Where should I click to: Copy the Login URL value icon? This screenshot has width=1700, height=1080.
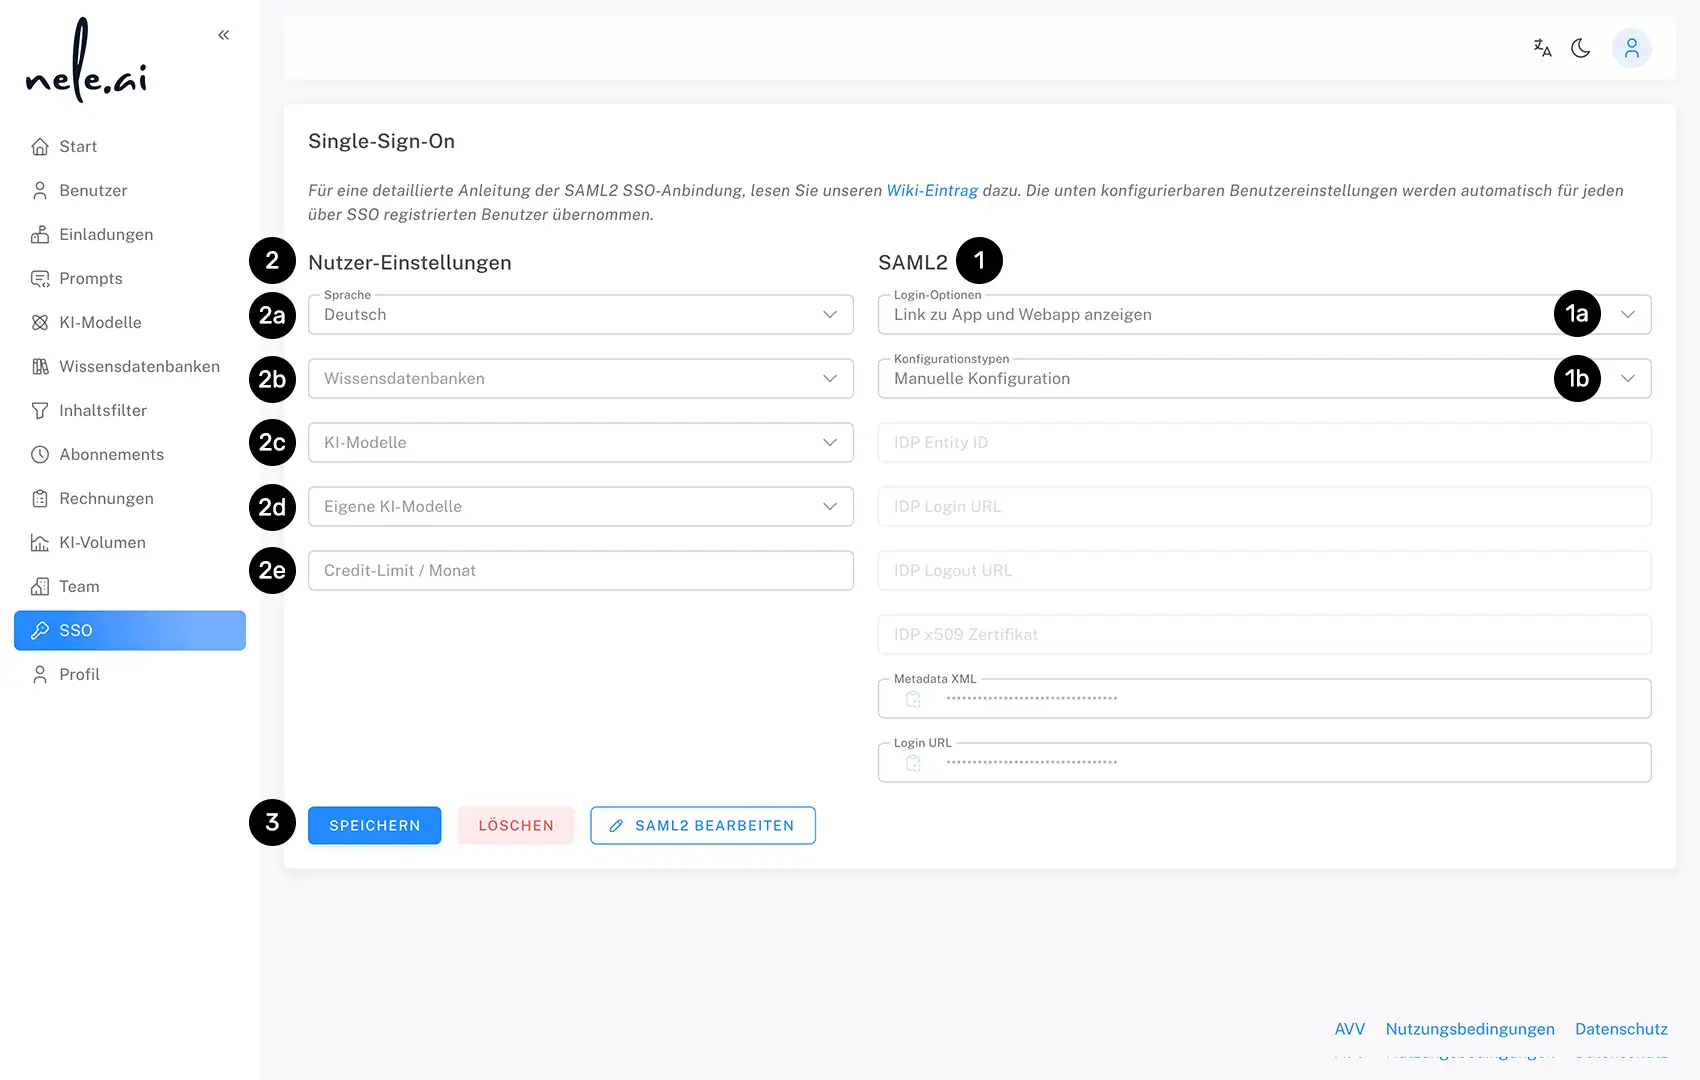(x=913, y=763)
